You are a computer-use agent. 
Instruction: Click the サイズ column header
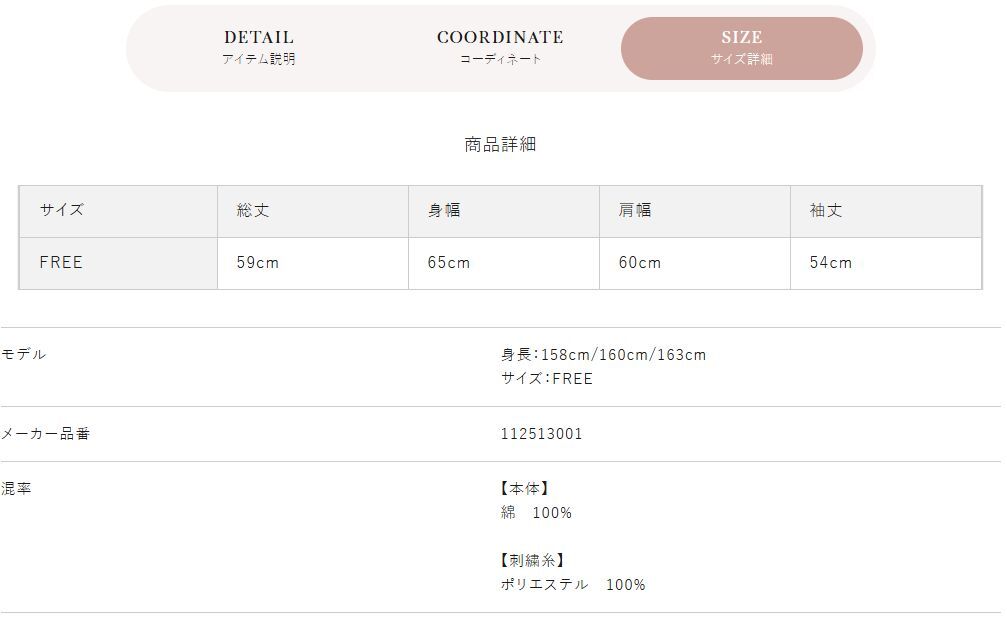coord(118,211)
